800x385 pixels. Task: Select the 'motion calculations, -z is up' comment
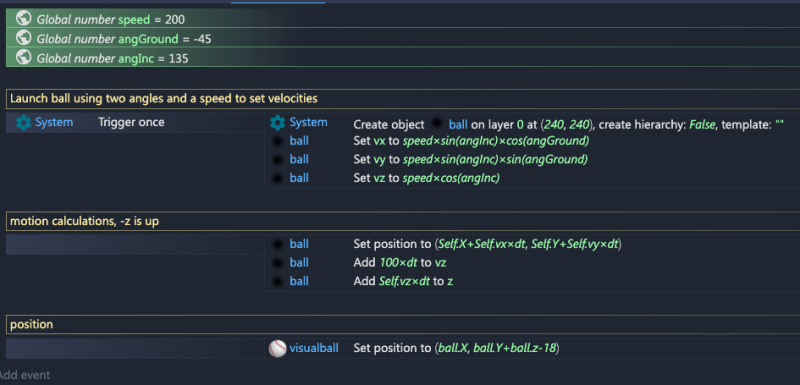(x=403, y=221)
